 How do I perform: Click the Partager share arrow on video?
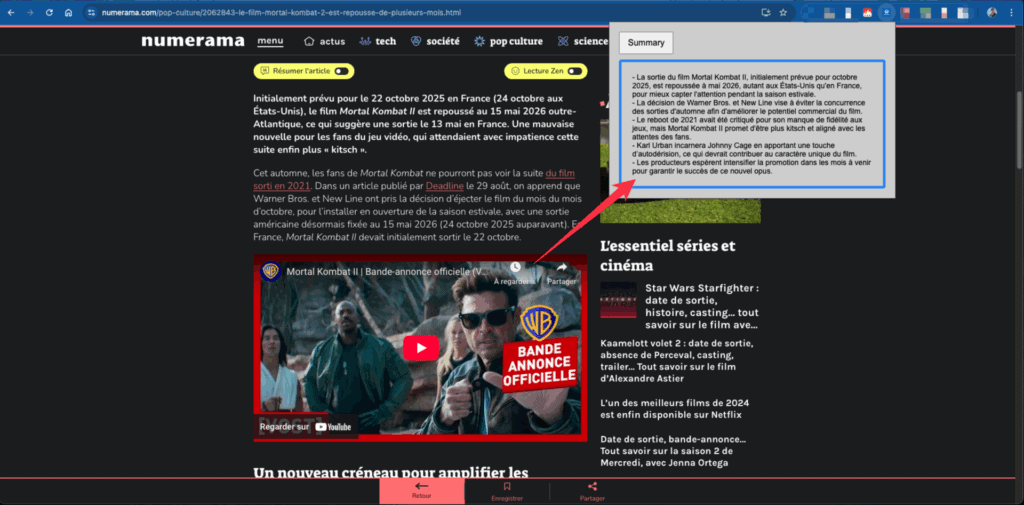[562, 267]
